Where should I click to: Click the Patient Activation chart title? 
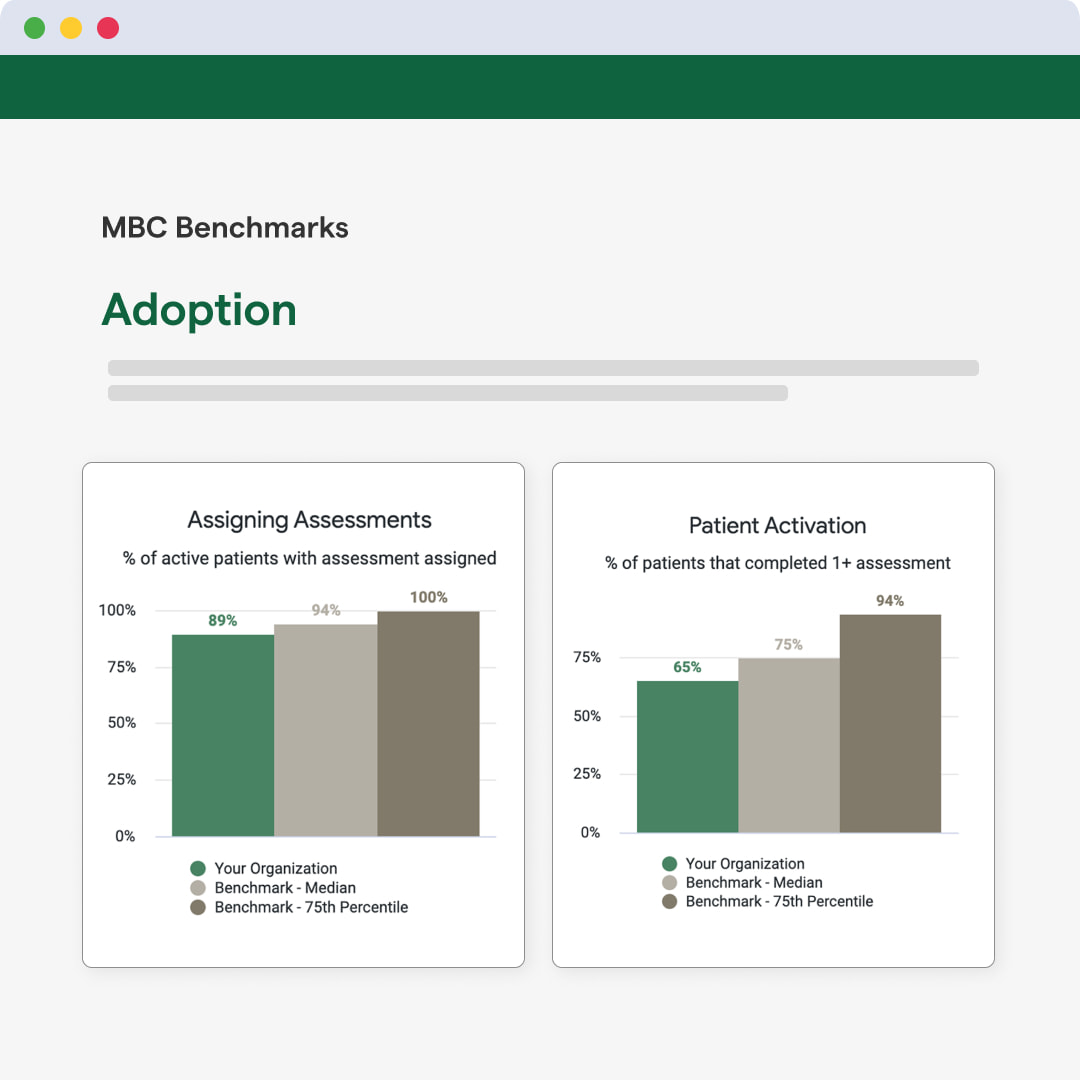point(777,526)
